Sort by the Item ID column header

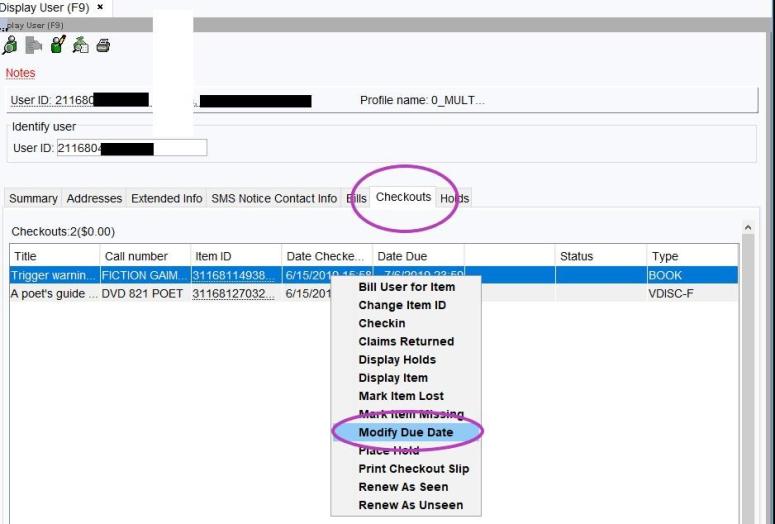(236, 256)
